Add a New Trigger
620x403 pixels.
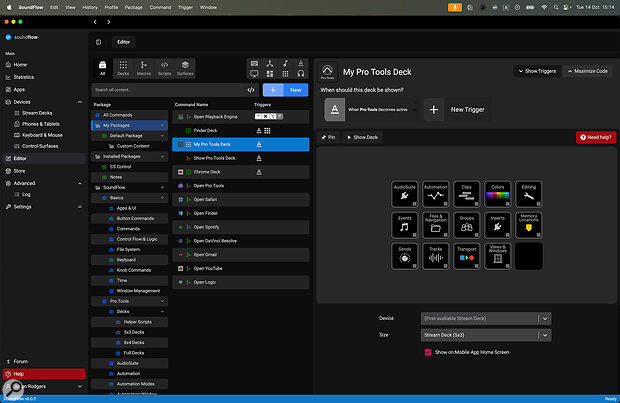(x=457, y=110)
